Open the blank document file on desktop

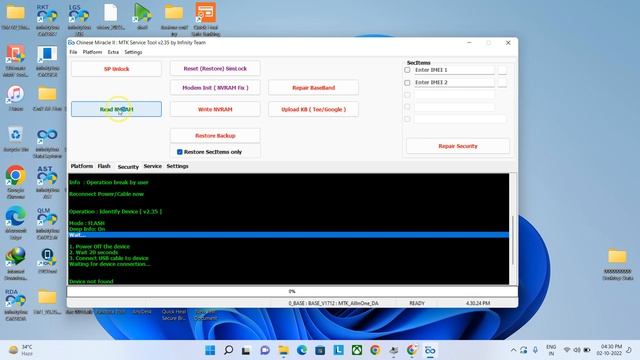(x=111, y=17)
